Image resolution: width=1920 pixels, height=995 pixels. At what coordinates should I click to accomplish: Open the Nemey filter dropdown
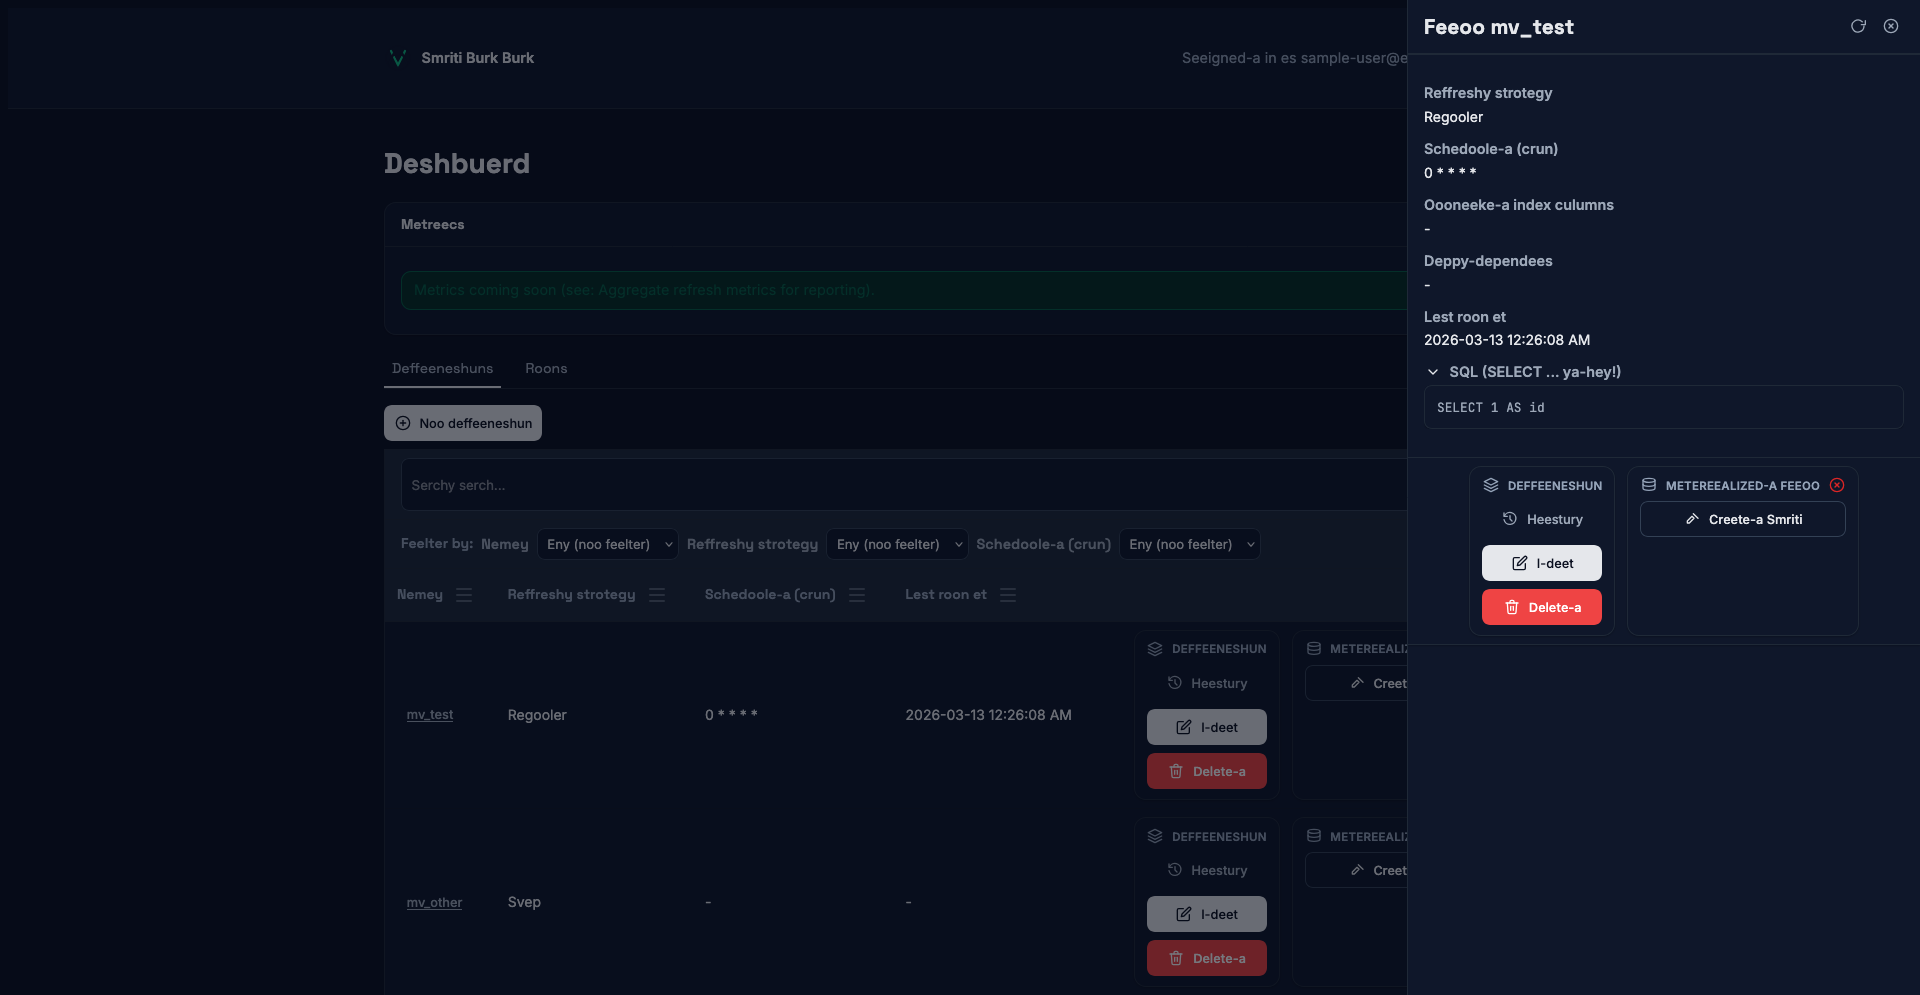(x=608, y=544)
